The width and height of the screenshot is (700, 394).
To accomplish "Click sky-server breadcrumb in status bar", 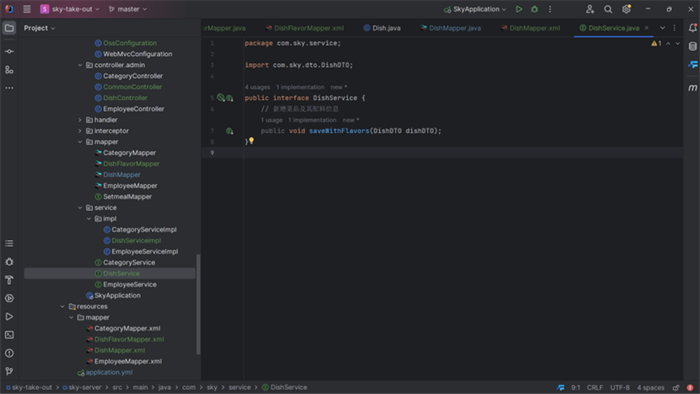I will (82, 387).
